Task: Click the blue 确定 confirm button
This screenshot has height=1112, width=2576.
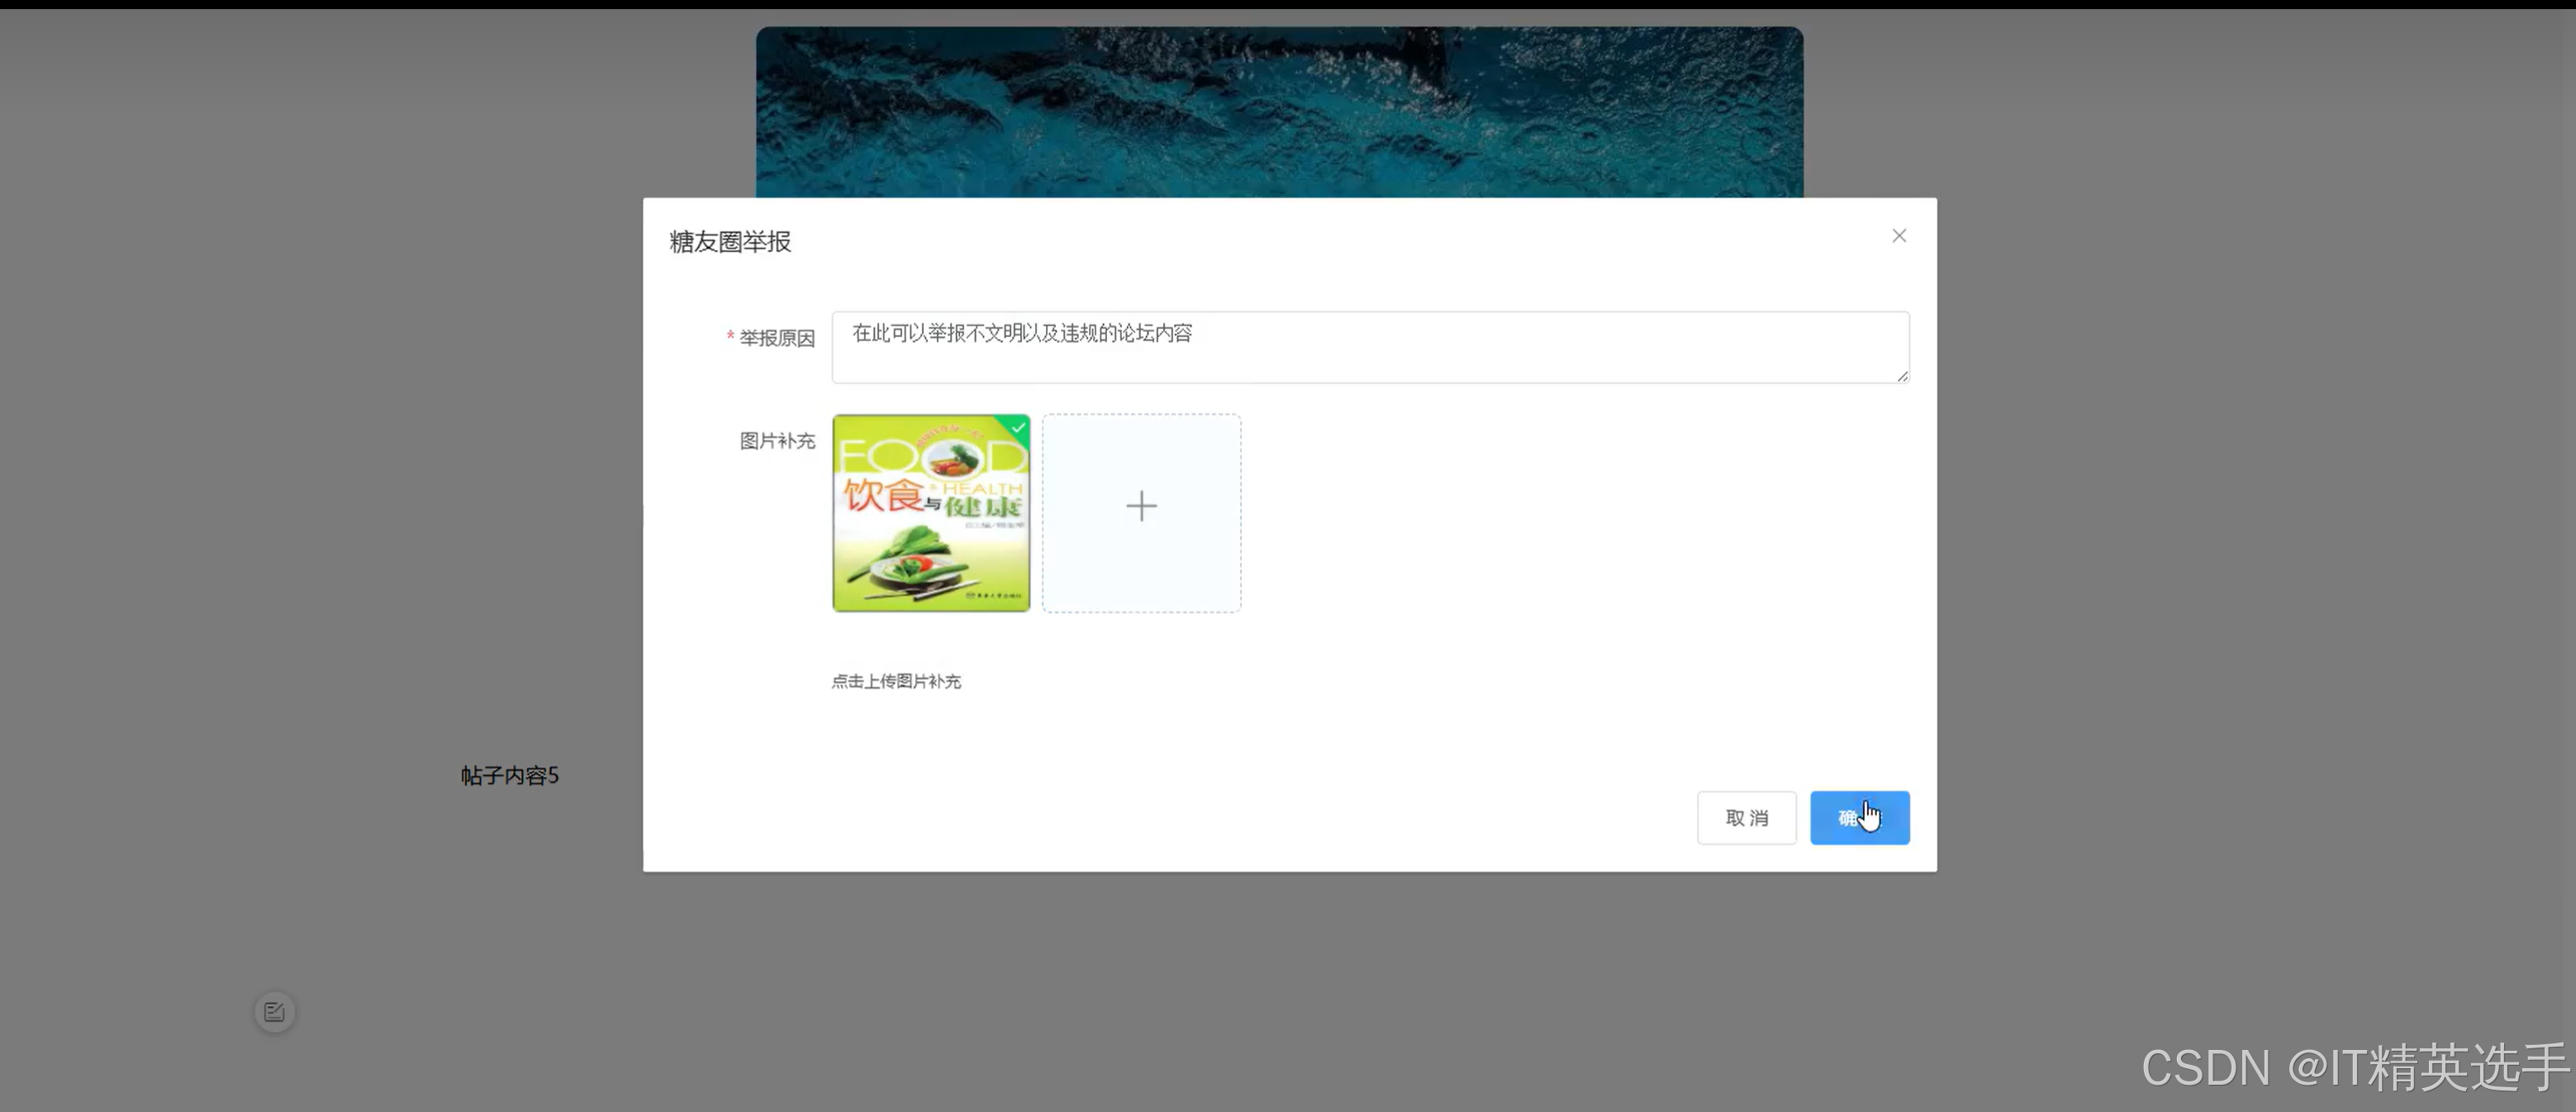Action: [1859, 817]
